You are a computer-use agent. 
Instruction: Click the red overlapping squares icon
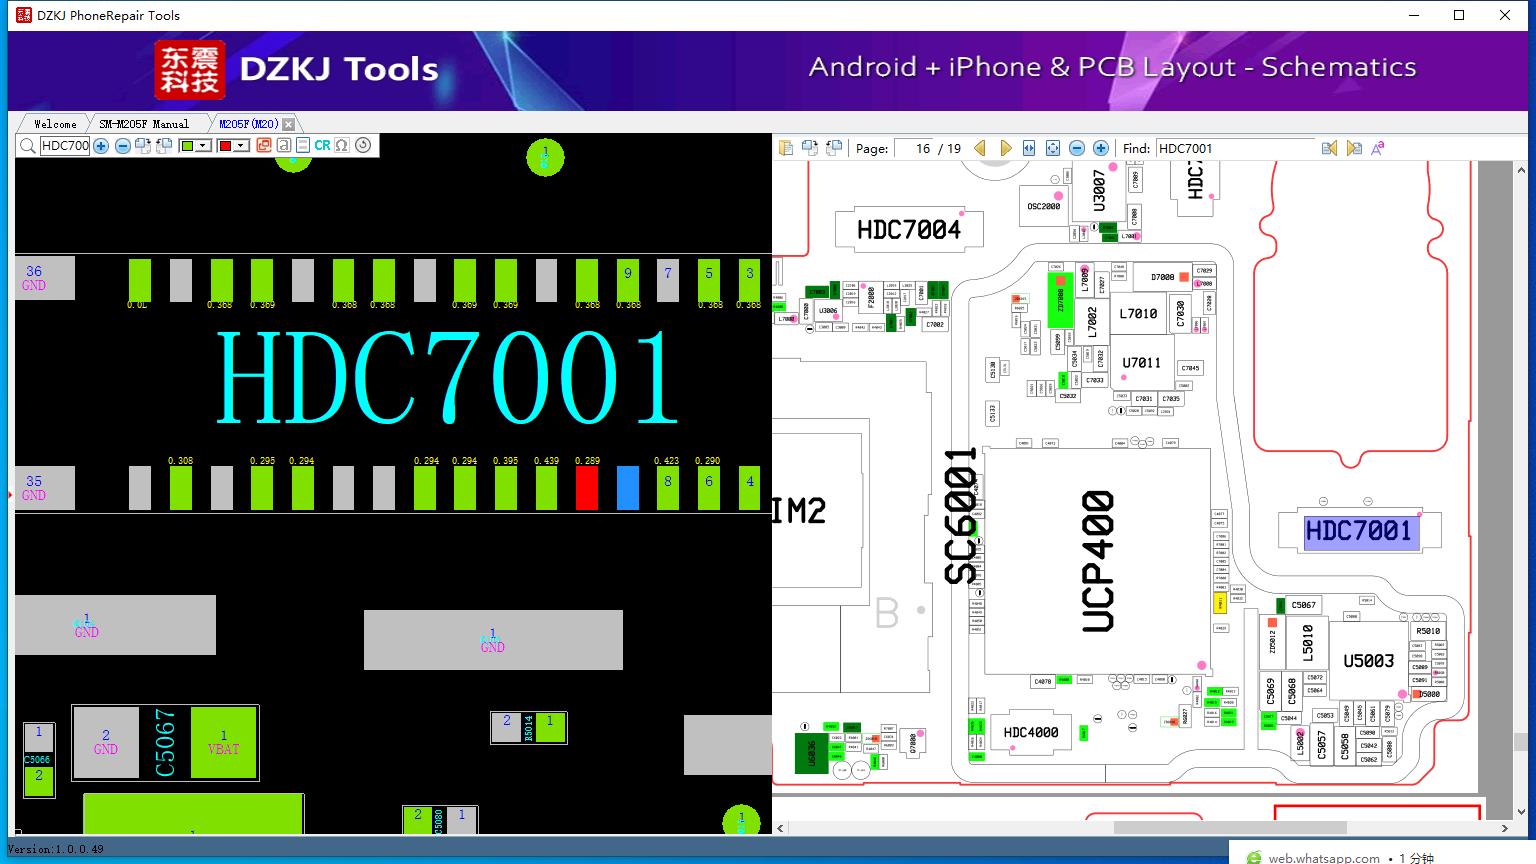click(263, 145)
